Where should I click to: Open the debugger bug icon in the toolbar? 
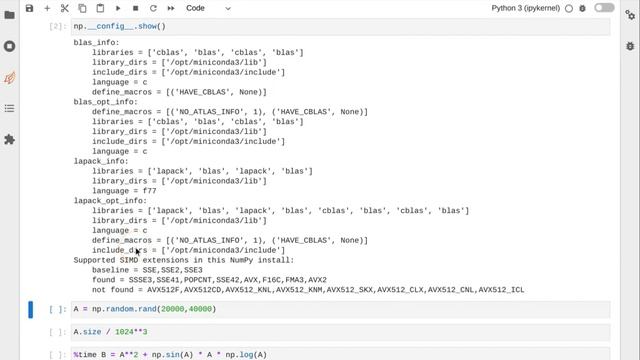coord(582,8)
